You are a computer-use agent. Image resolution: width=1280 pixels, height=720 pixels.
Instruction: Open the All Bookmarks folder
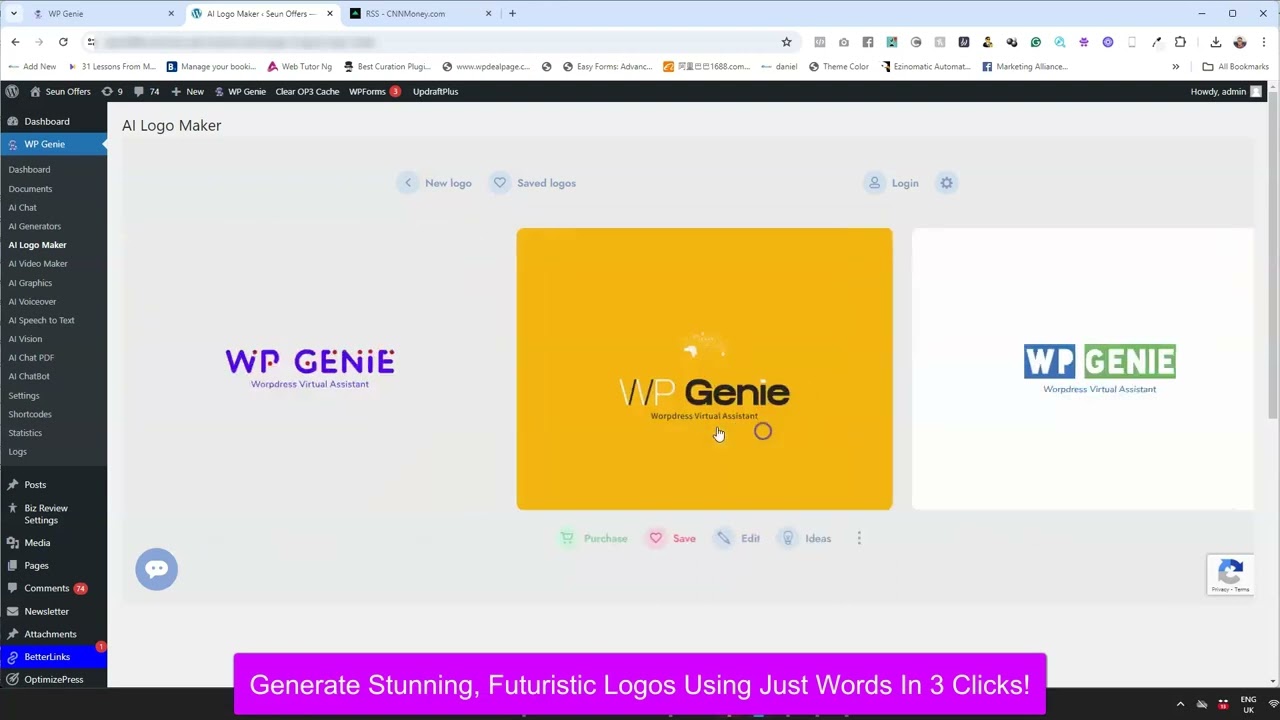pyautogui.click(x=1236, y=67)
